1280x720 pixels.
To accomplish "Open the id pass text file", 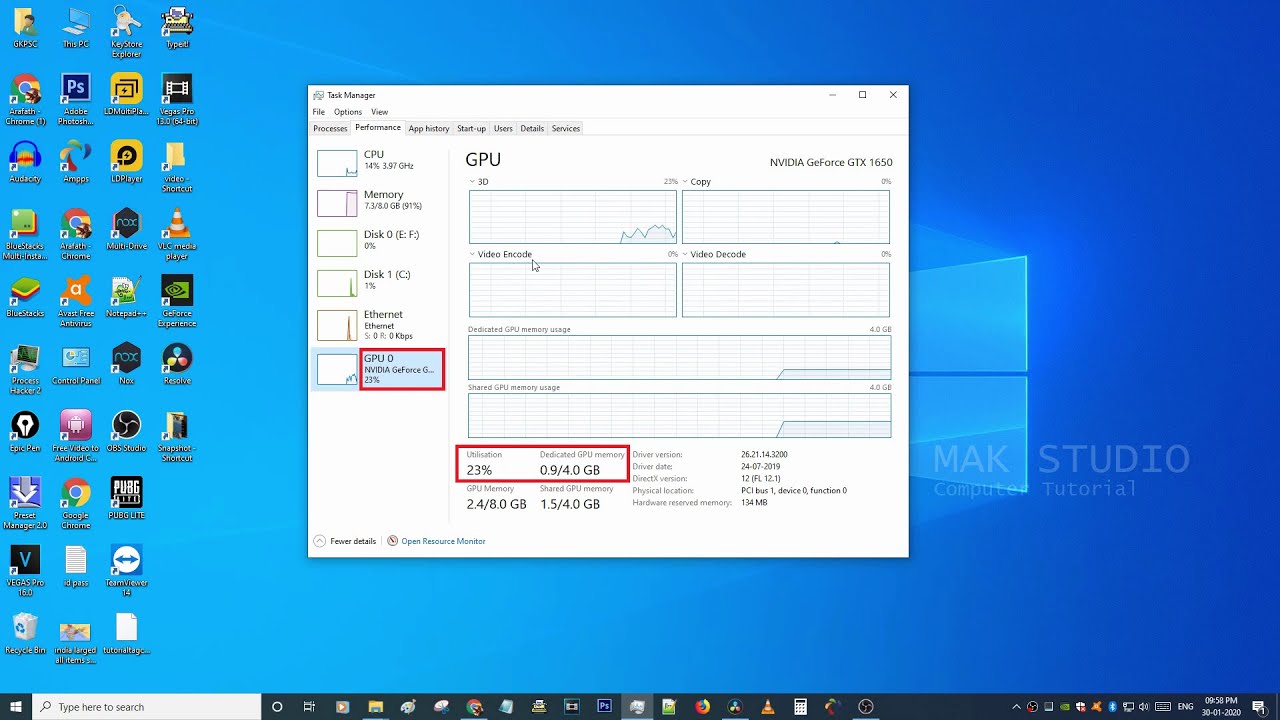I will [x=76, y=567].
